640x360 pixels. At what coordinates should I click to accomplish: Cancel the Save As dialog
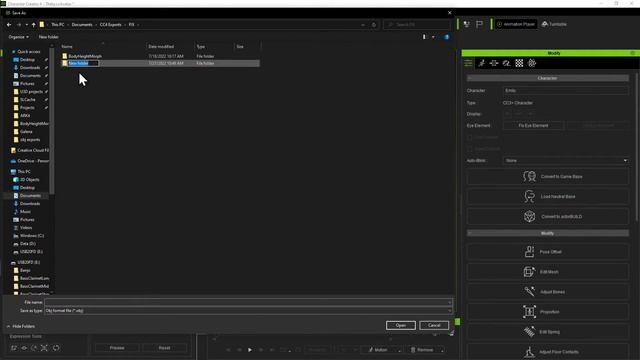pyautogui.click(x=434, y=325)
